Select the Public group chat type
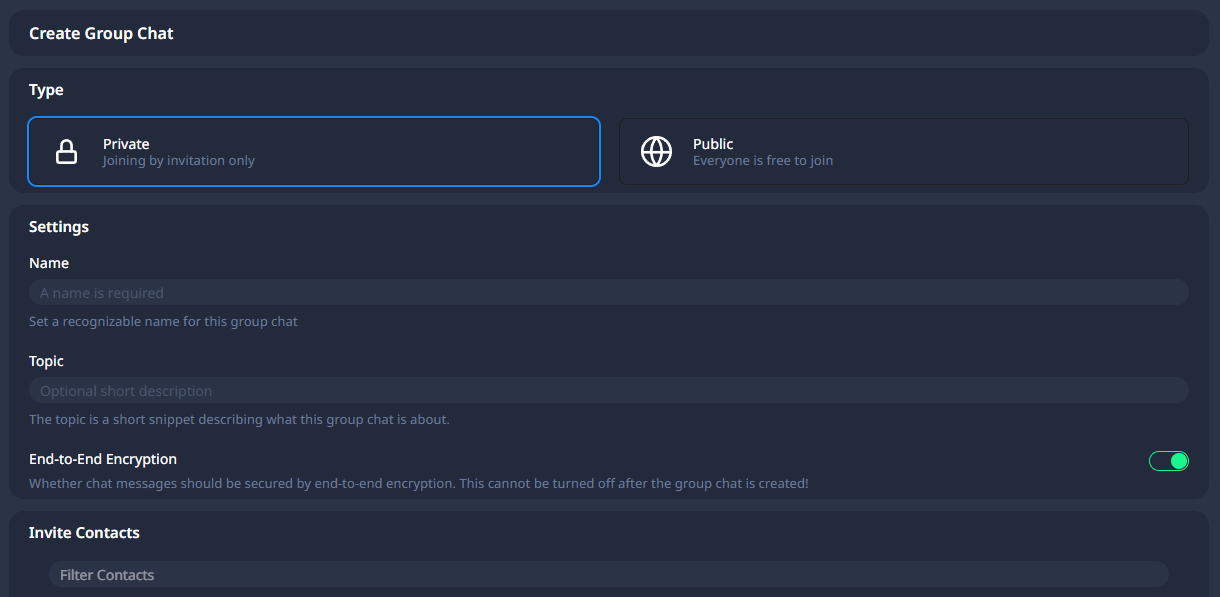 904,152
